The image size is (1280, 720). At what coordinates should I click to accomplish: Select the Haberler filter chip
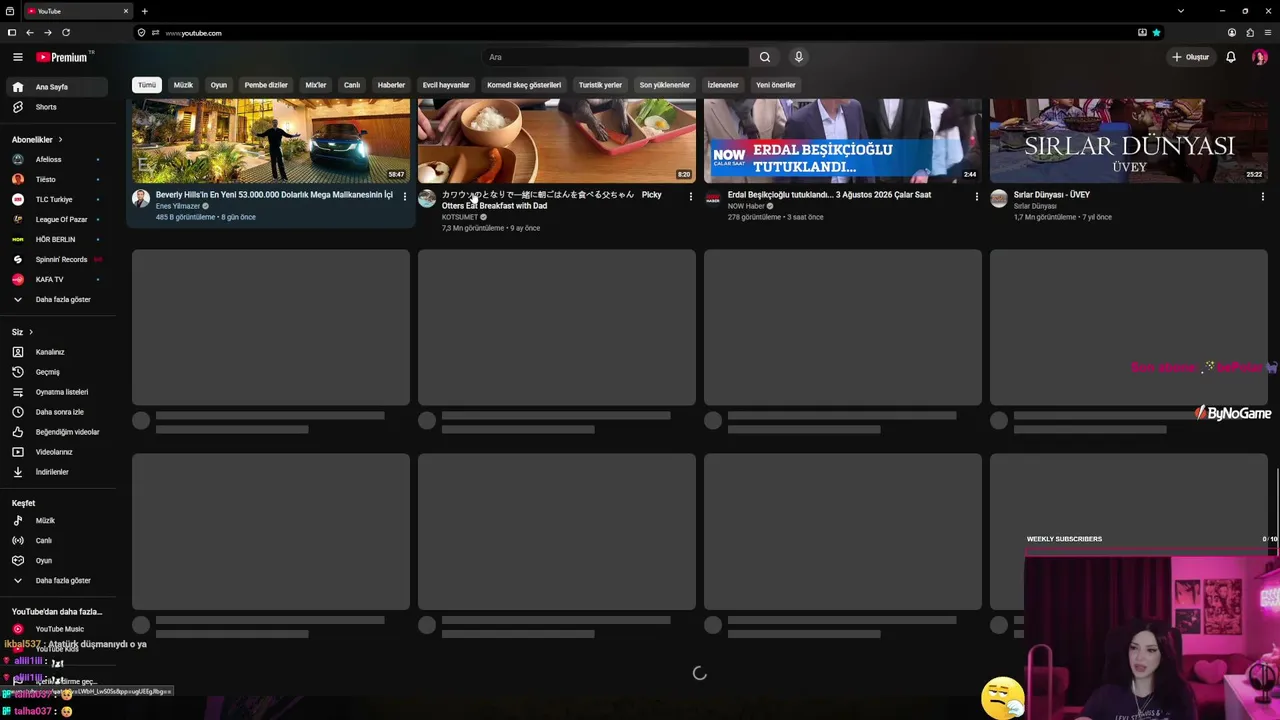391,85
